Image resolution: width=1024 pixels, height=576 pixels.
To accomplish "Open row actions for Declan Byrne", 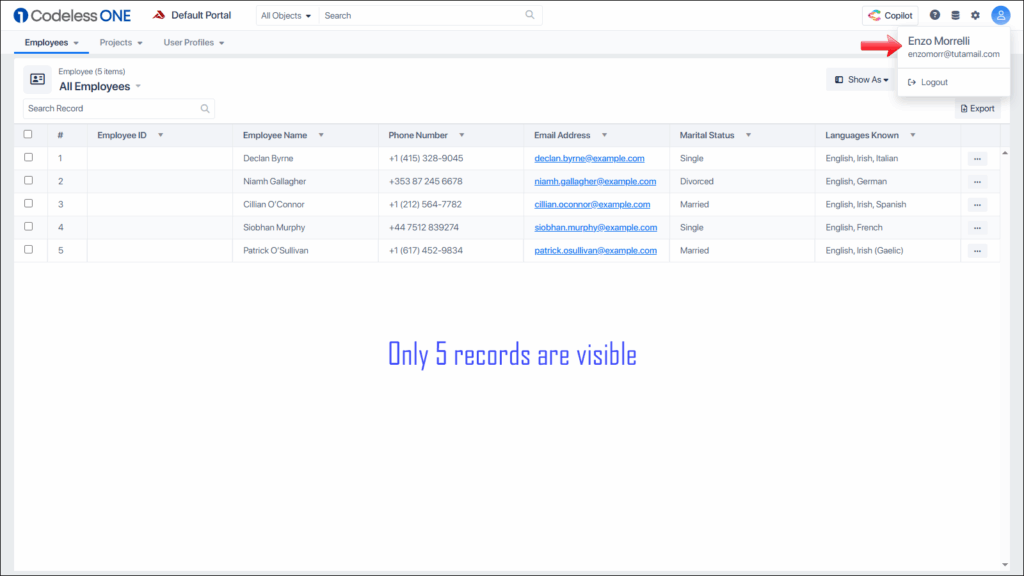I will tap(977, 159).
